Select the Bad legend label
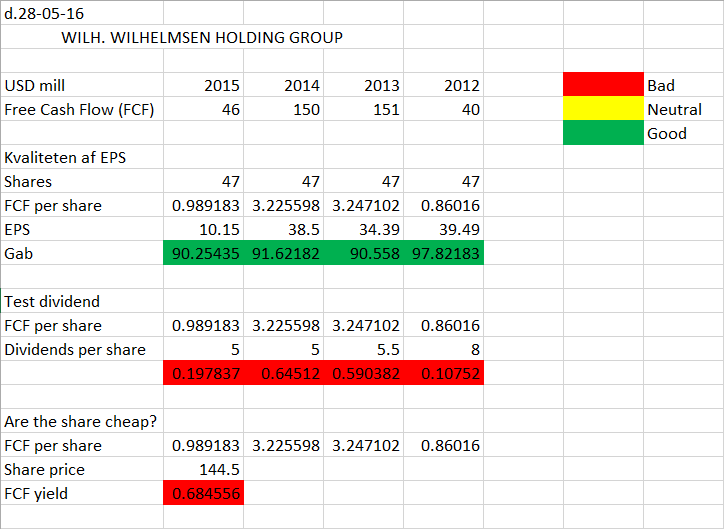The width and height of the screenshot is (724, 529). coord(661,85)
